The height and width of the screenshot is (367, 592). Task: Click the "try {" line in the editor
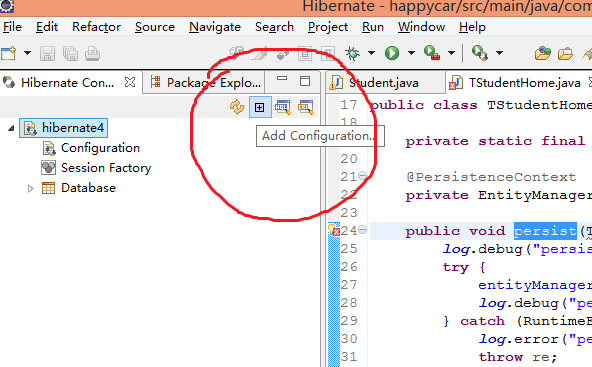464,267
